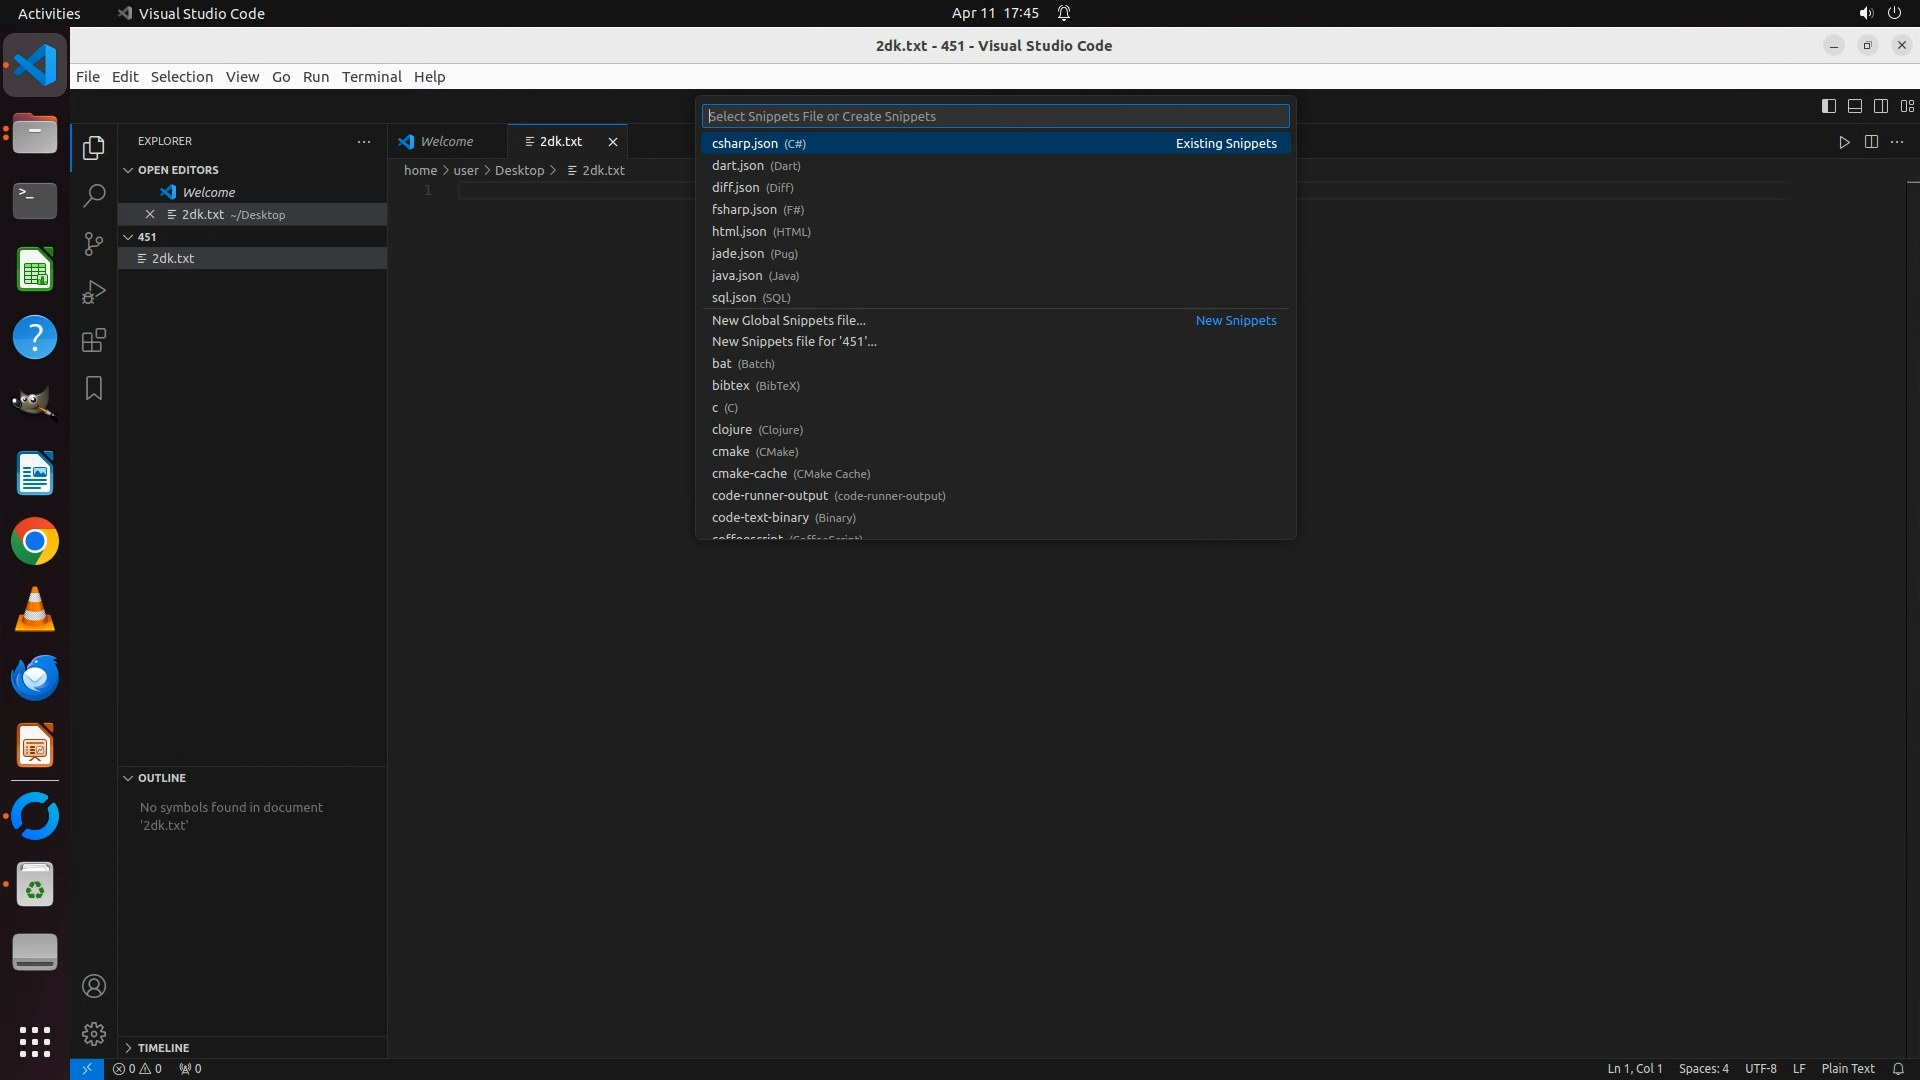Toggle the primary side bar
This screenshot has width=1920, height=1080.
tap(1828, 106)
